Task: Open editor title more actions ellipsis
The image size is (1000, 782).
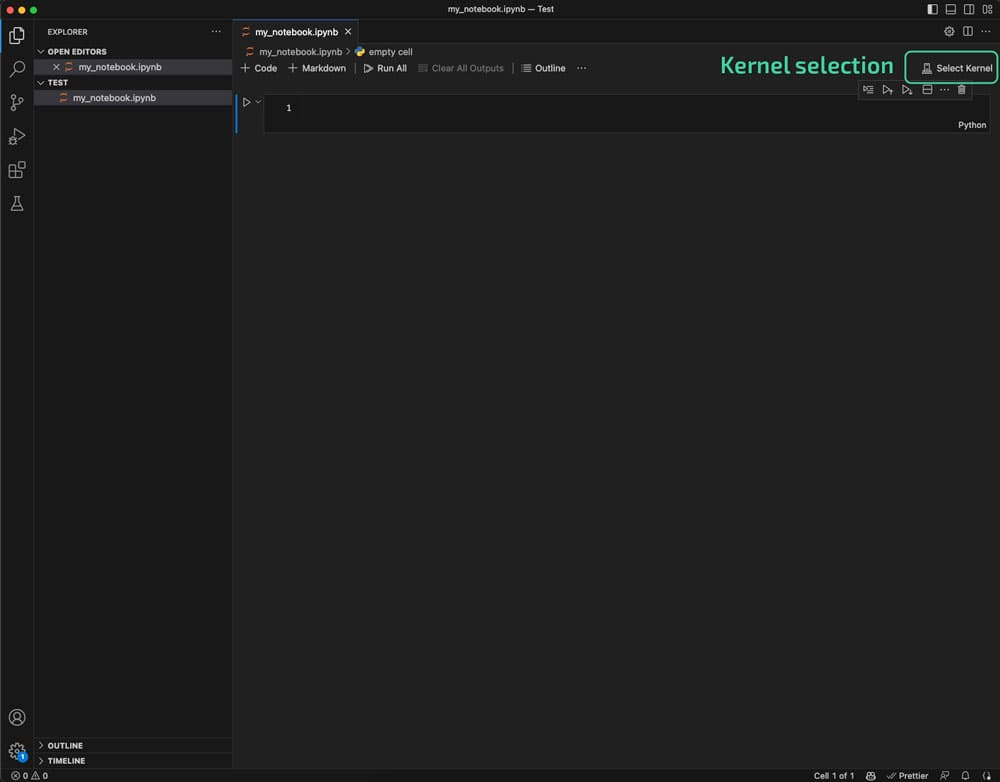Action: [x=986, y=31]
